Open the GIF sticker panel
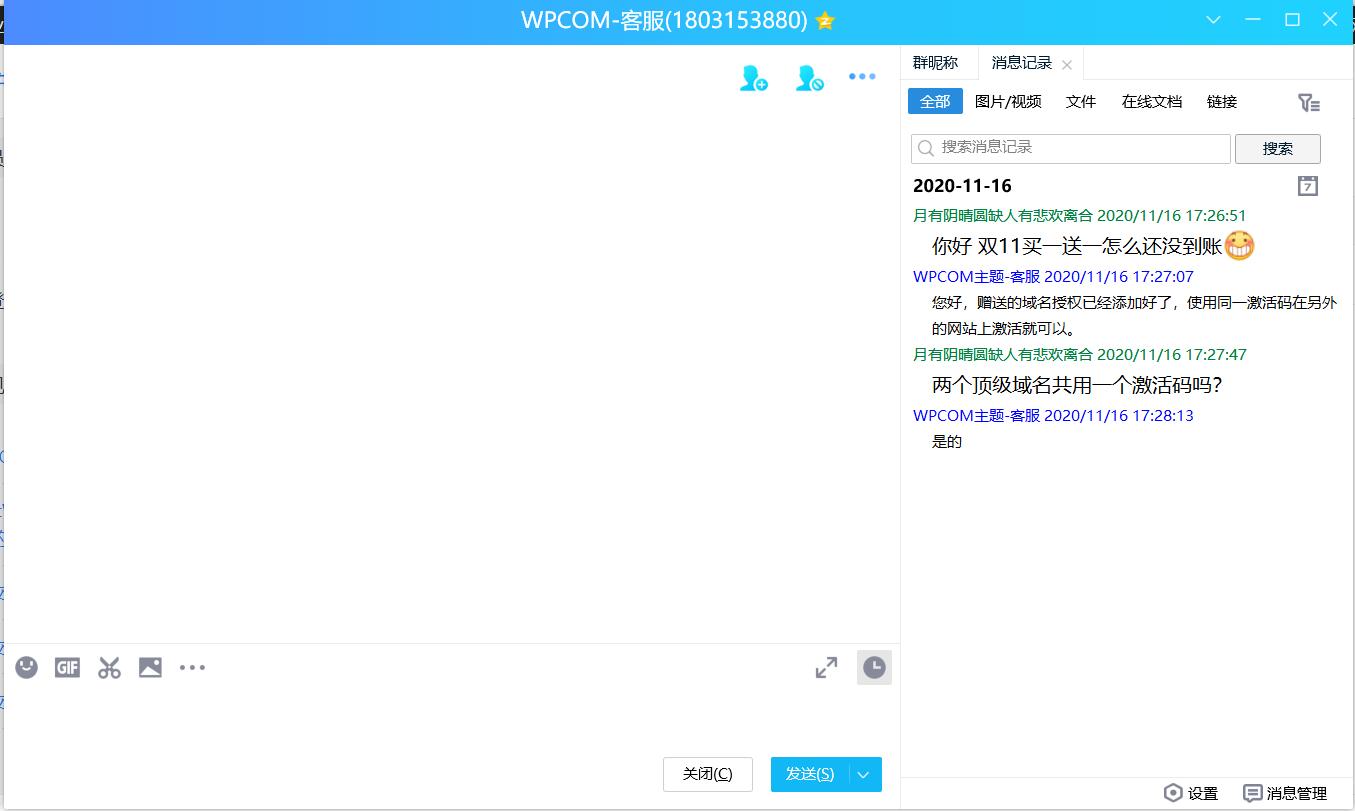1355x811 pixels. point(67,668)
